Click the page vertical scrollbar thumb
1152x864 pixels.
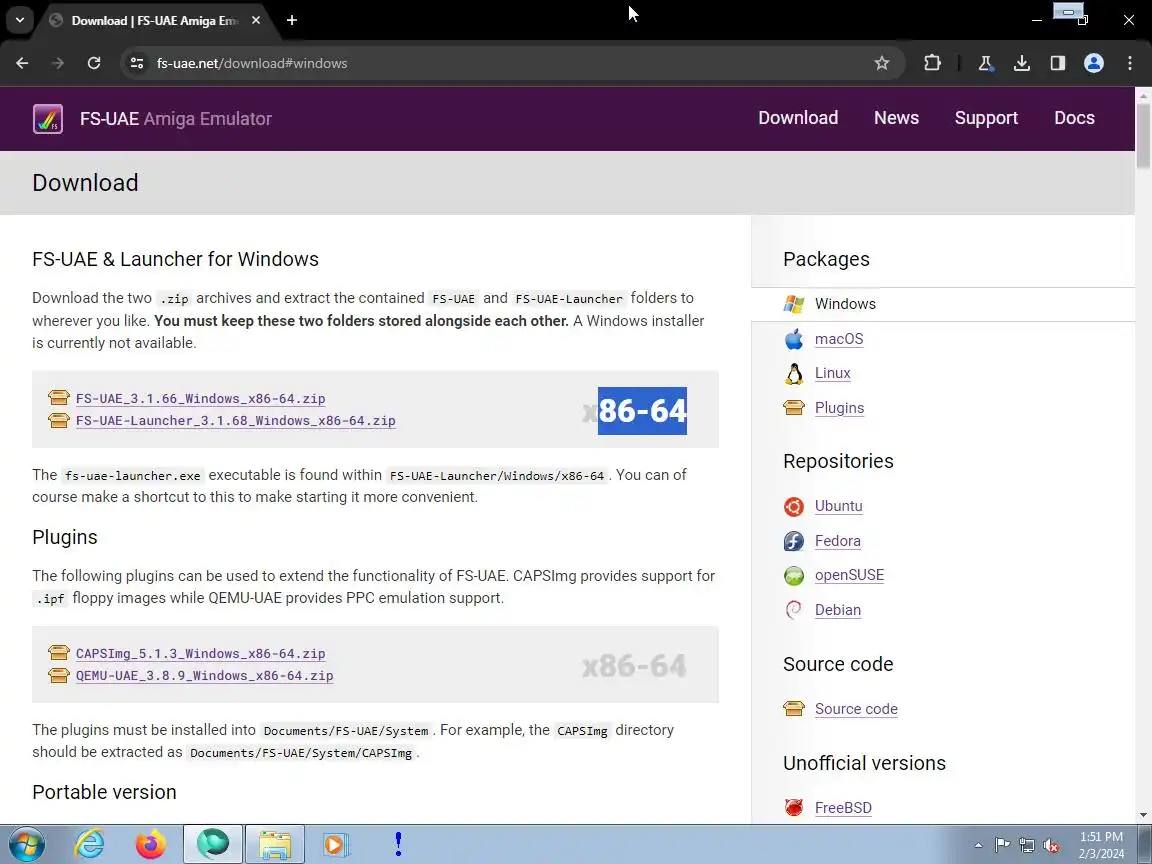pyautogui.click(x=1143, y=136)
